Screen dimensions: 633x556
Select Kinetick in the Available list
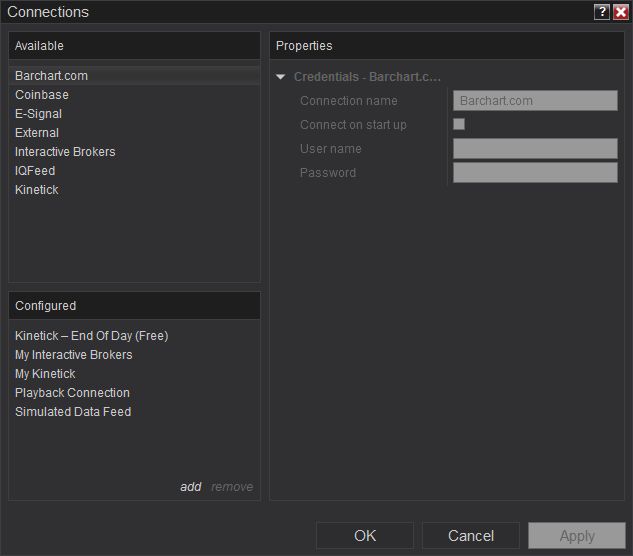[x=37, y=190]
